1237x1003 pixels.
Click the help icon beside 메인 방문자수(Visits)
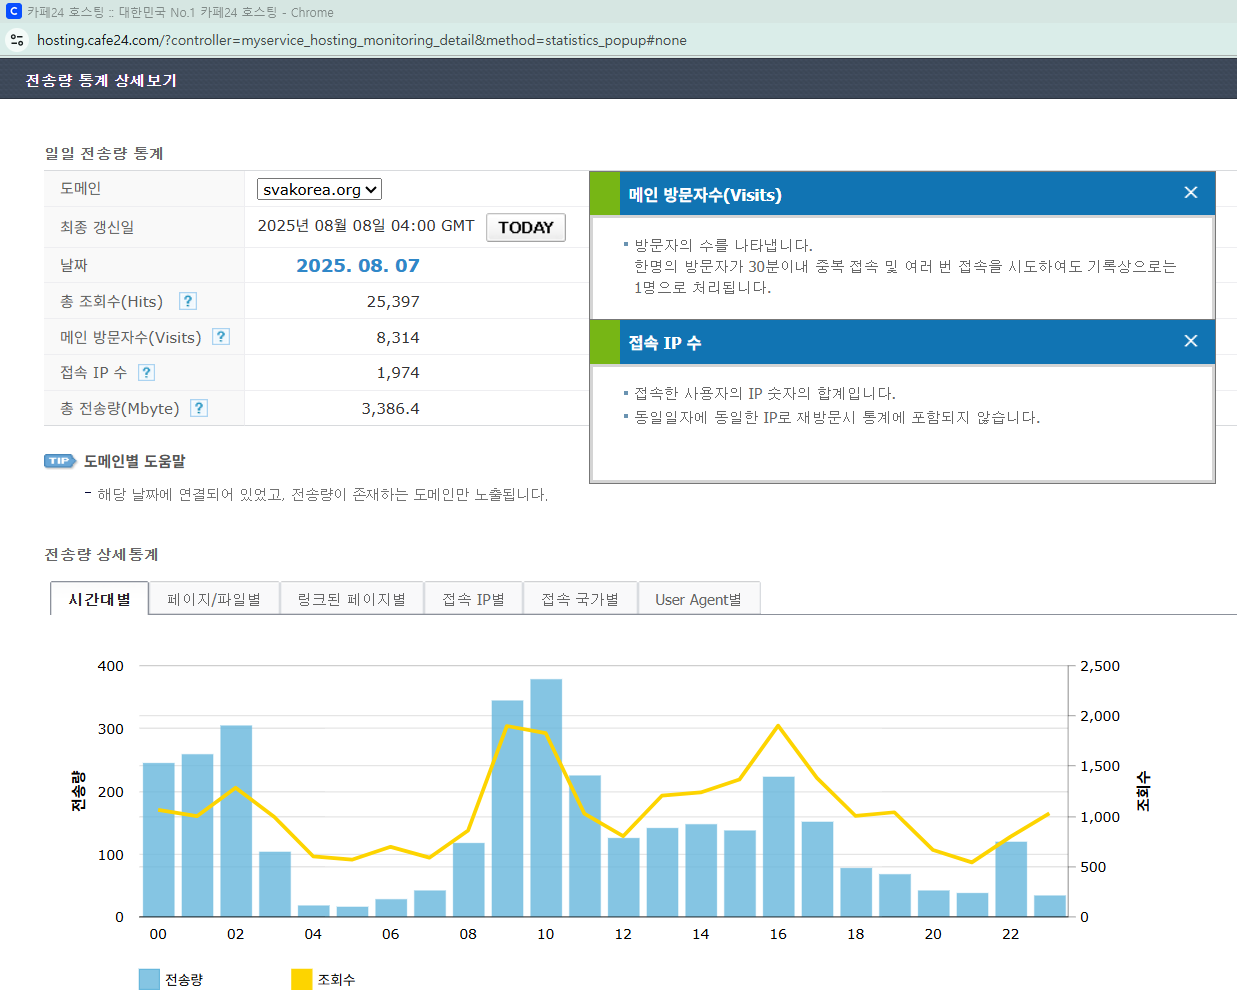(221, 337)
